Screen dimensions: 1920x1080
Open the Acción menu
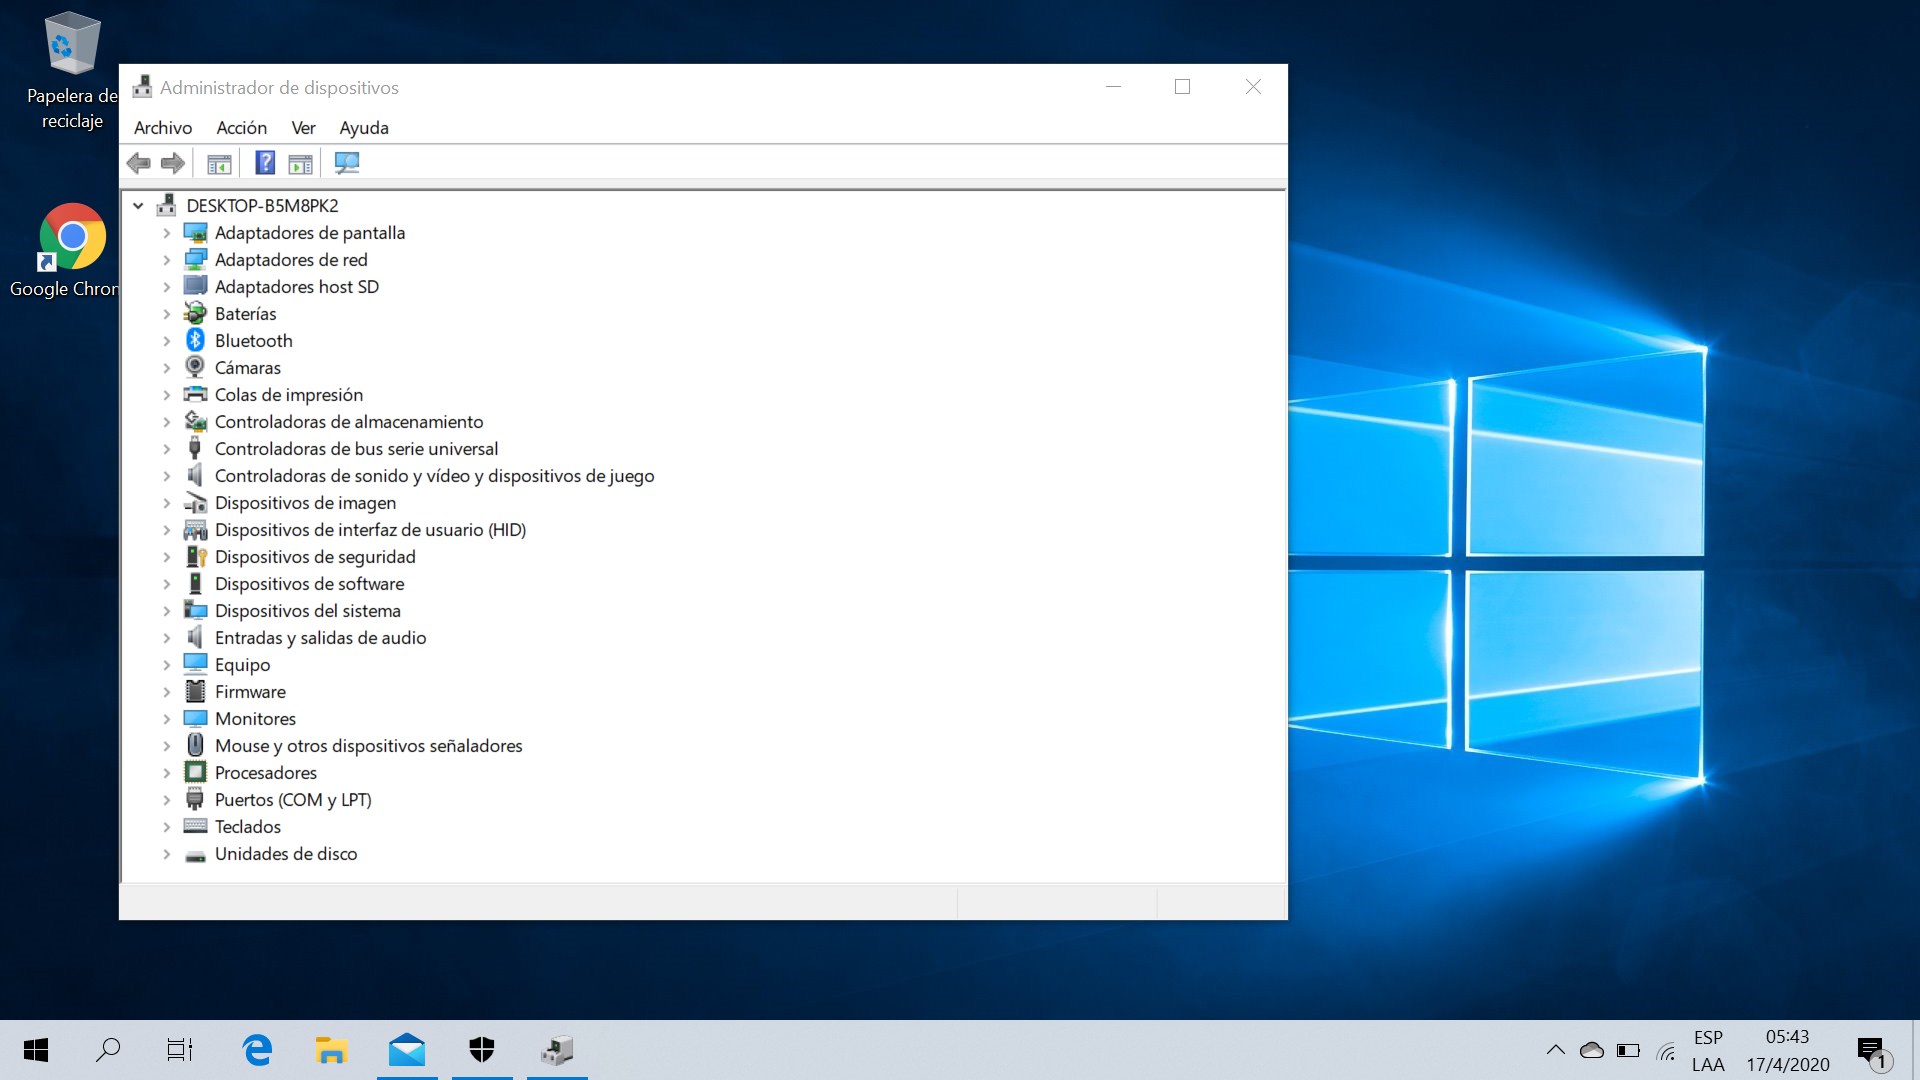(241, 128)
